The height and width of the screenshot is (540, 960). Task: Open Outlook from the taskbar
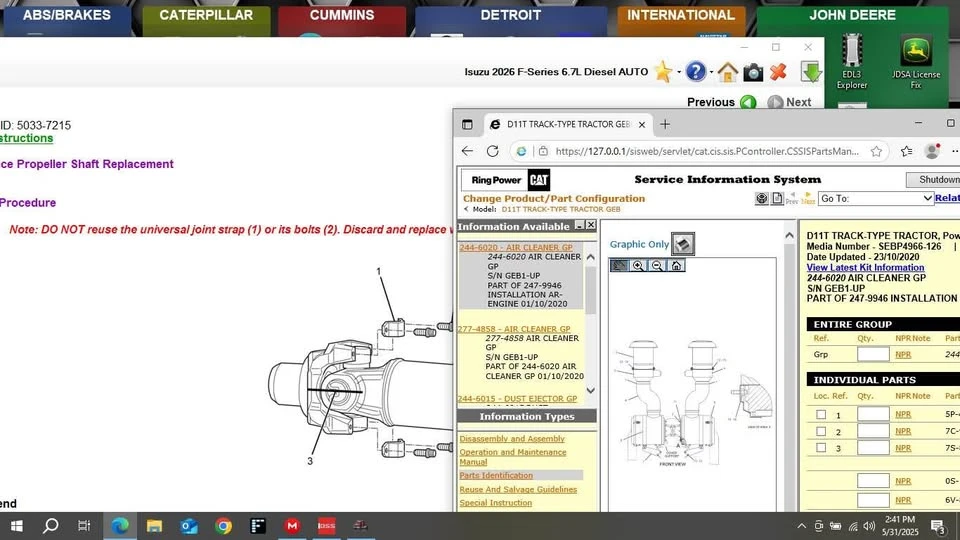coord(189,526)
